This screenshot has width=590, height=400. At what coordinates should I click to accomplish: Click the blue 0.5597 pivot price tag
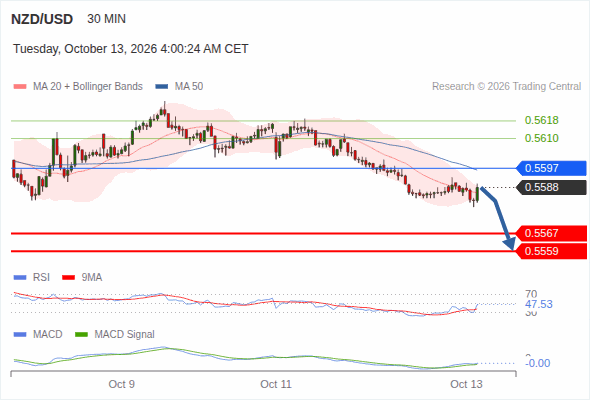(x=551, y=168)
